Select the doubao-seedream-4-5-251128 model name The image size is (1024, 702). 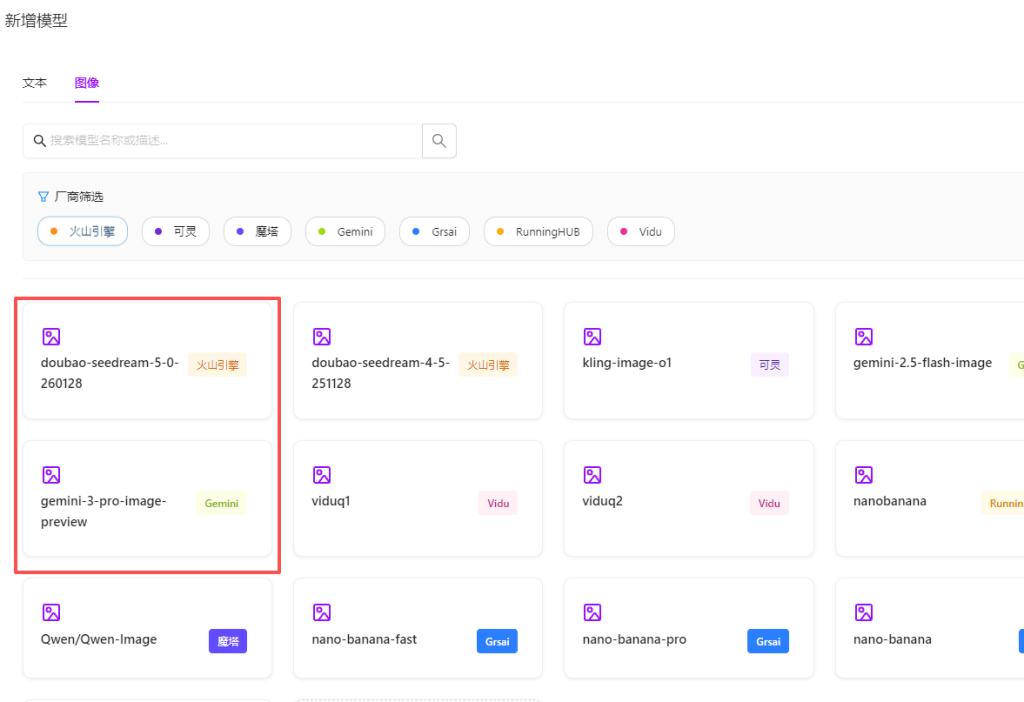pos(381,373)
